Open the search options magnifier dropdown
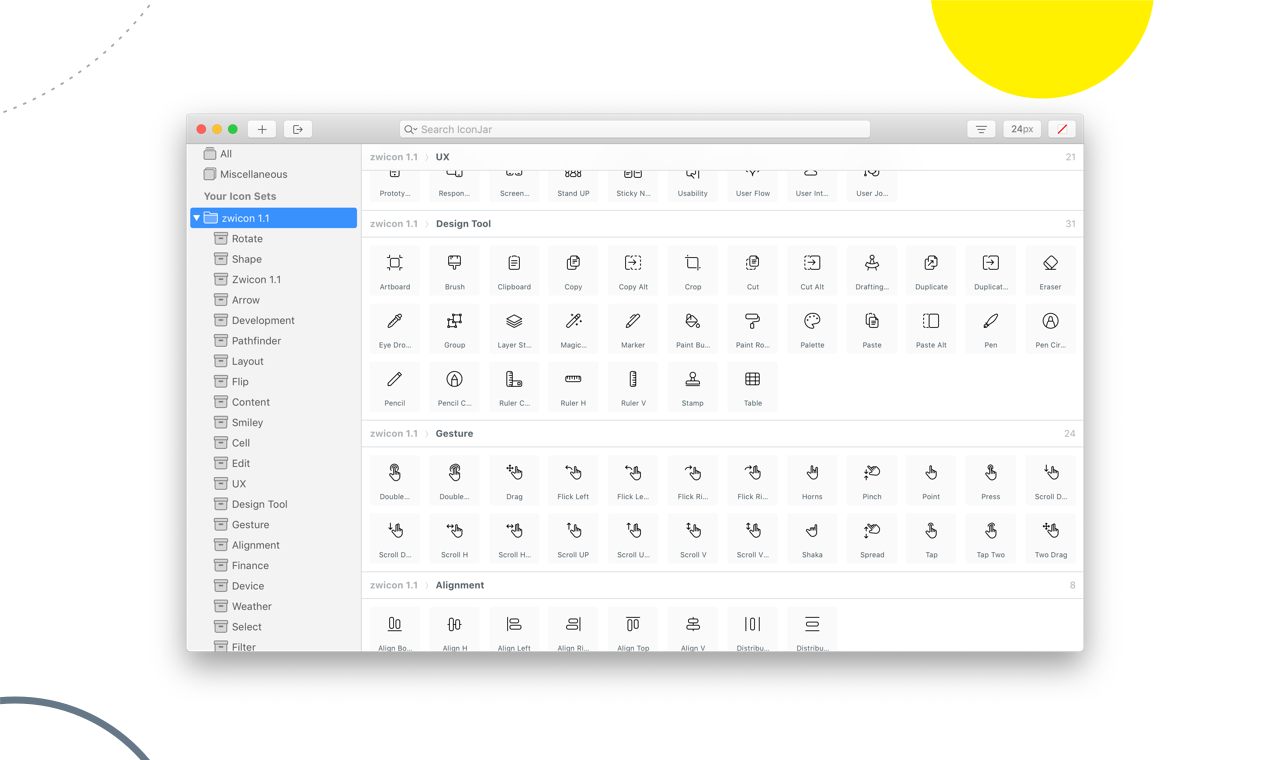 410,129
